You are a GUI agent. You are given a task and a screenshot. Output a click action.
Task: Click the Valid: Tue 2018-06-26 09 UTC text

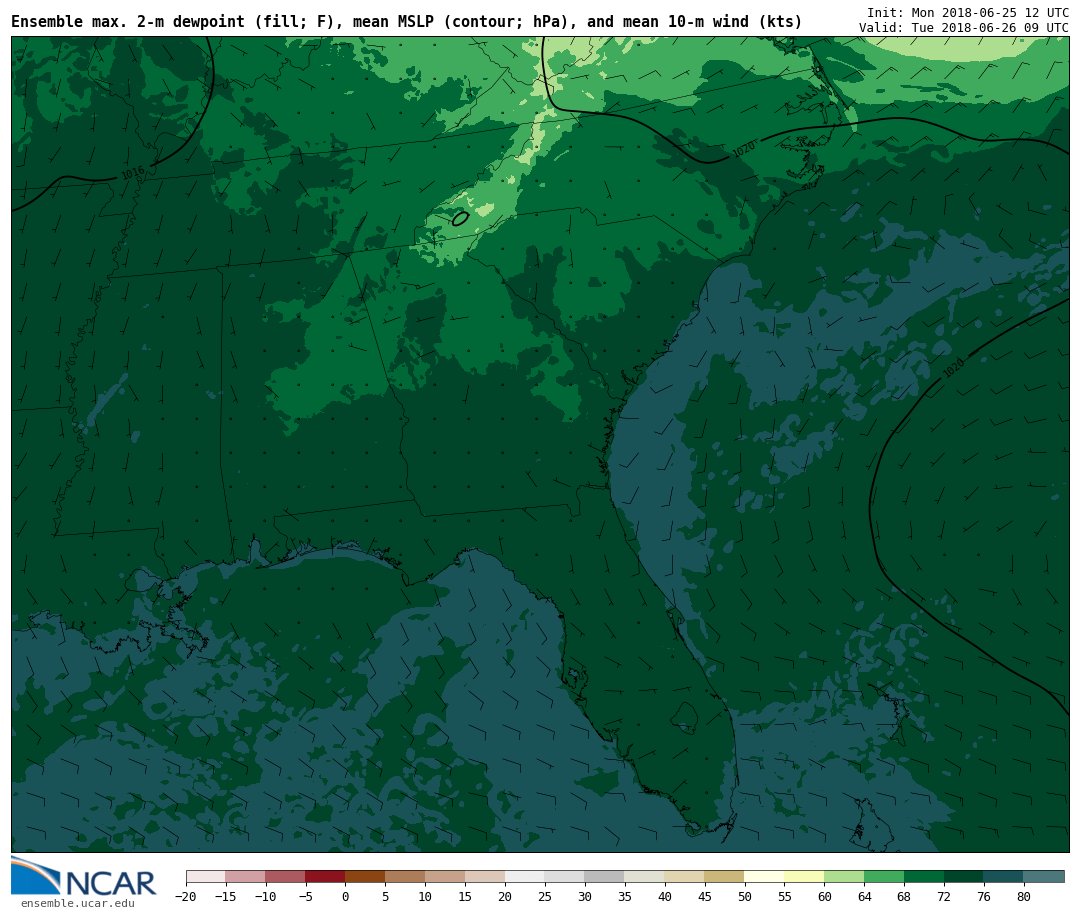tap(963, 28)
